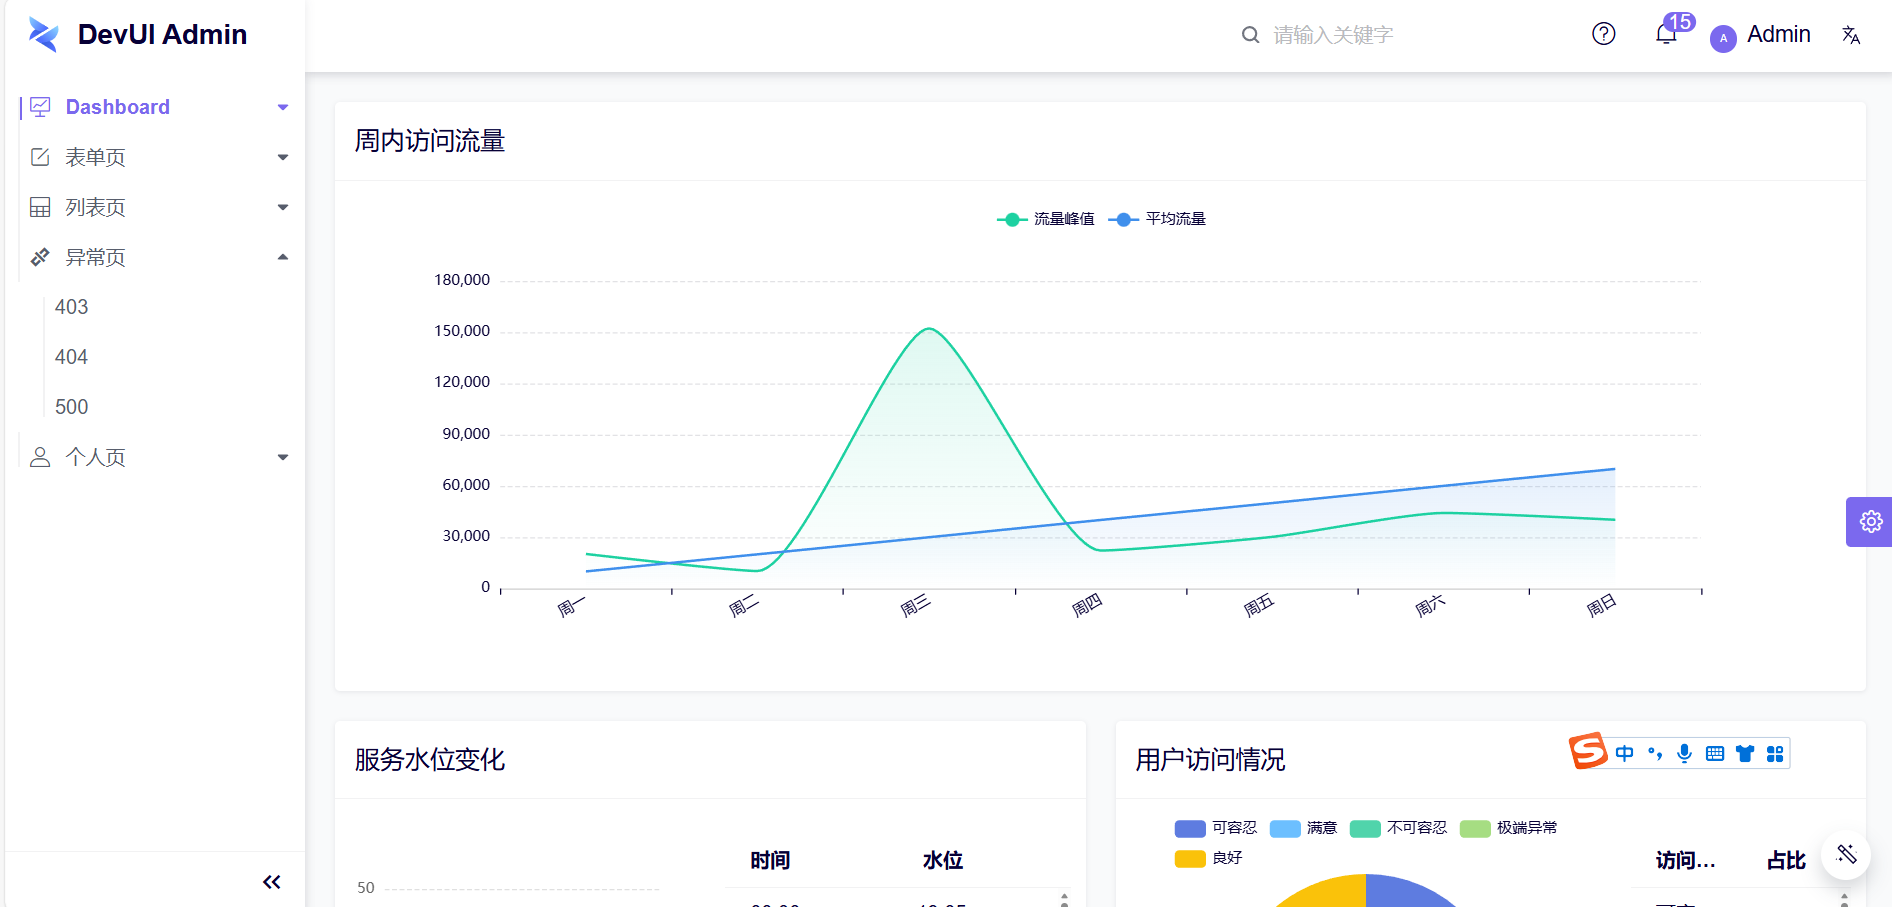This screenshot has width=1892, height=907.
Task: Expand the 列表页 menu arrow
Action: 283,207
